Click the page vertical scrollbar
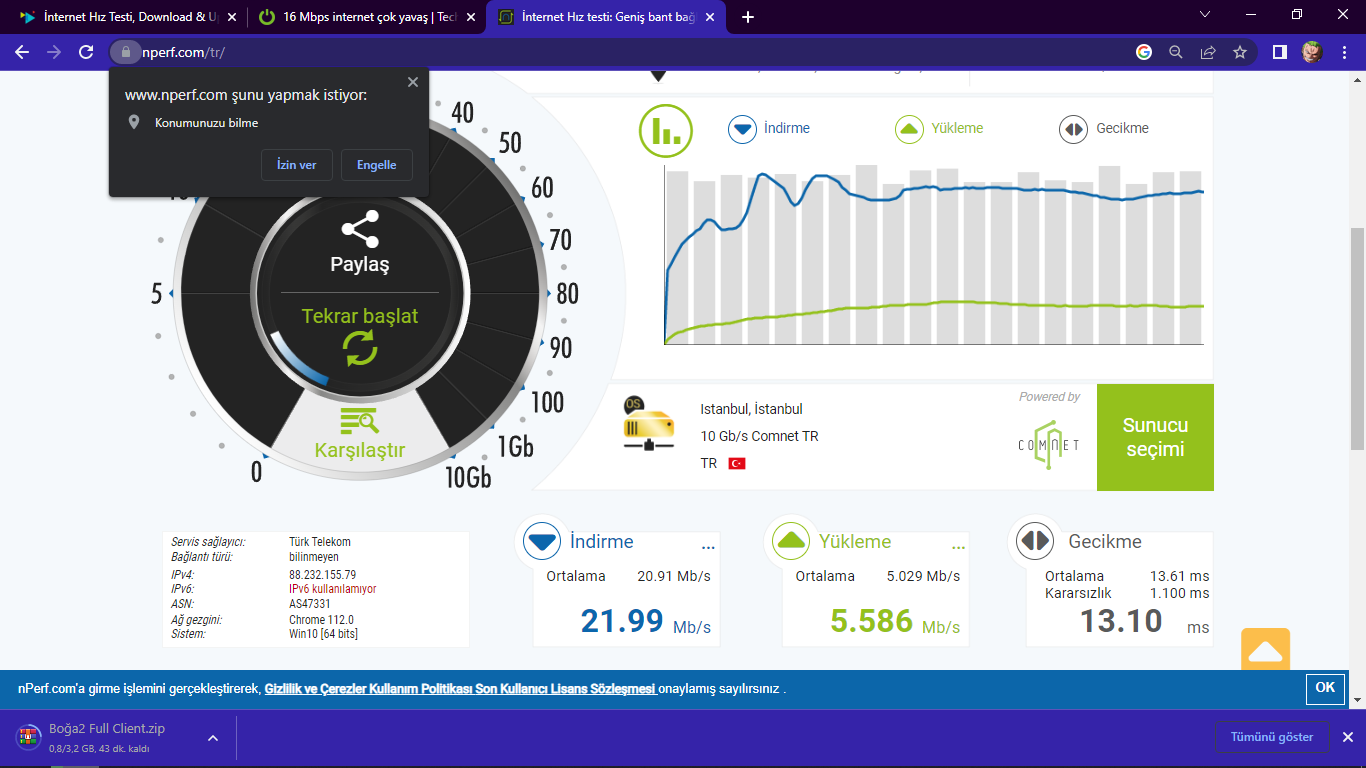 [1357, 339]
